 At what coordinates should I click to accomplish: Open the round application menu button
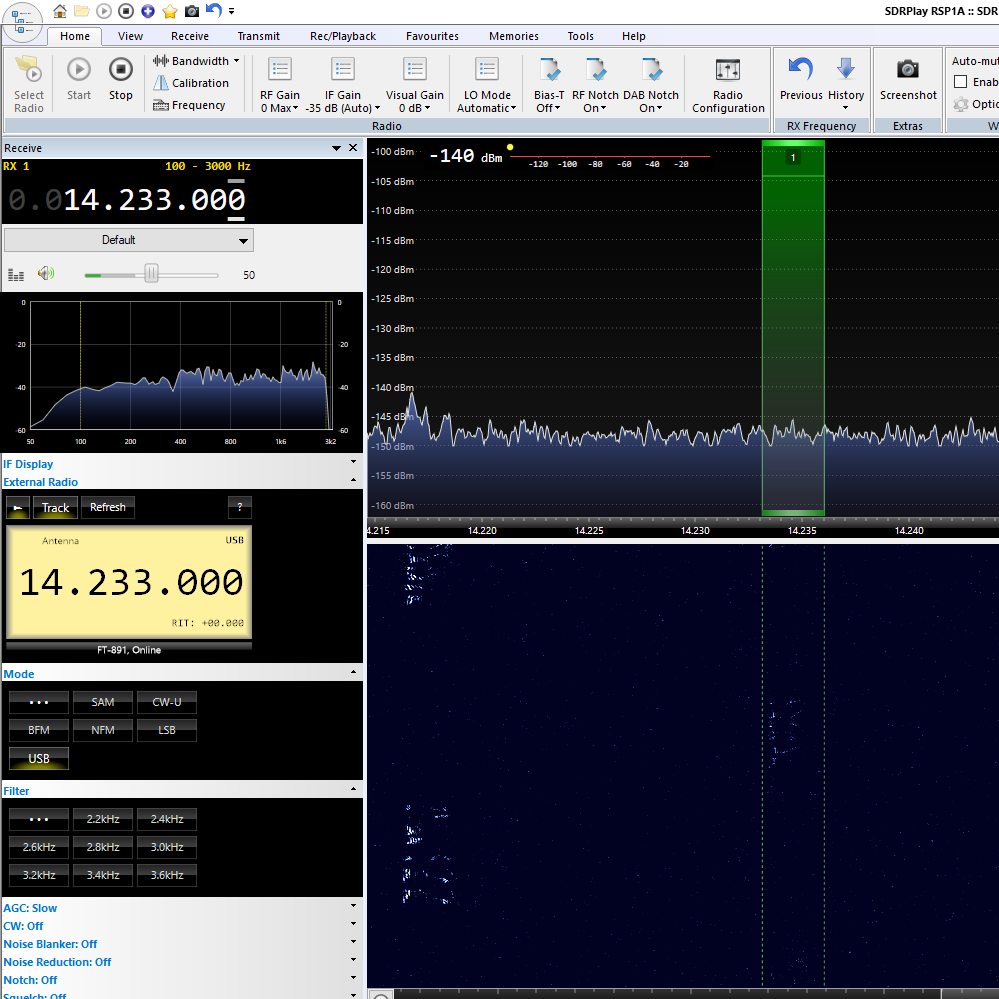pyautogui.click(x=23, y=21)
